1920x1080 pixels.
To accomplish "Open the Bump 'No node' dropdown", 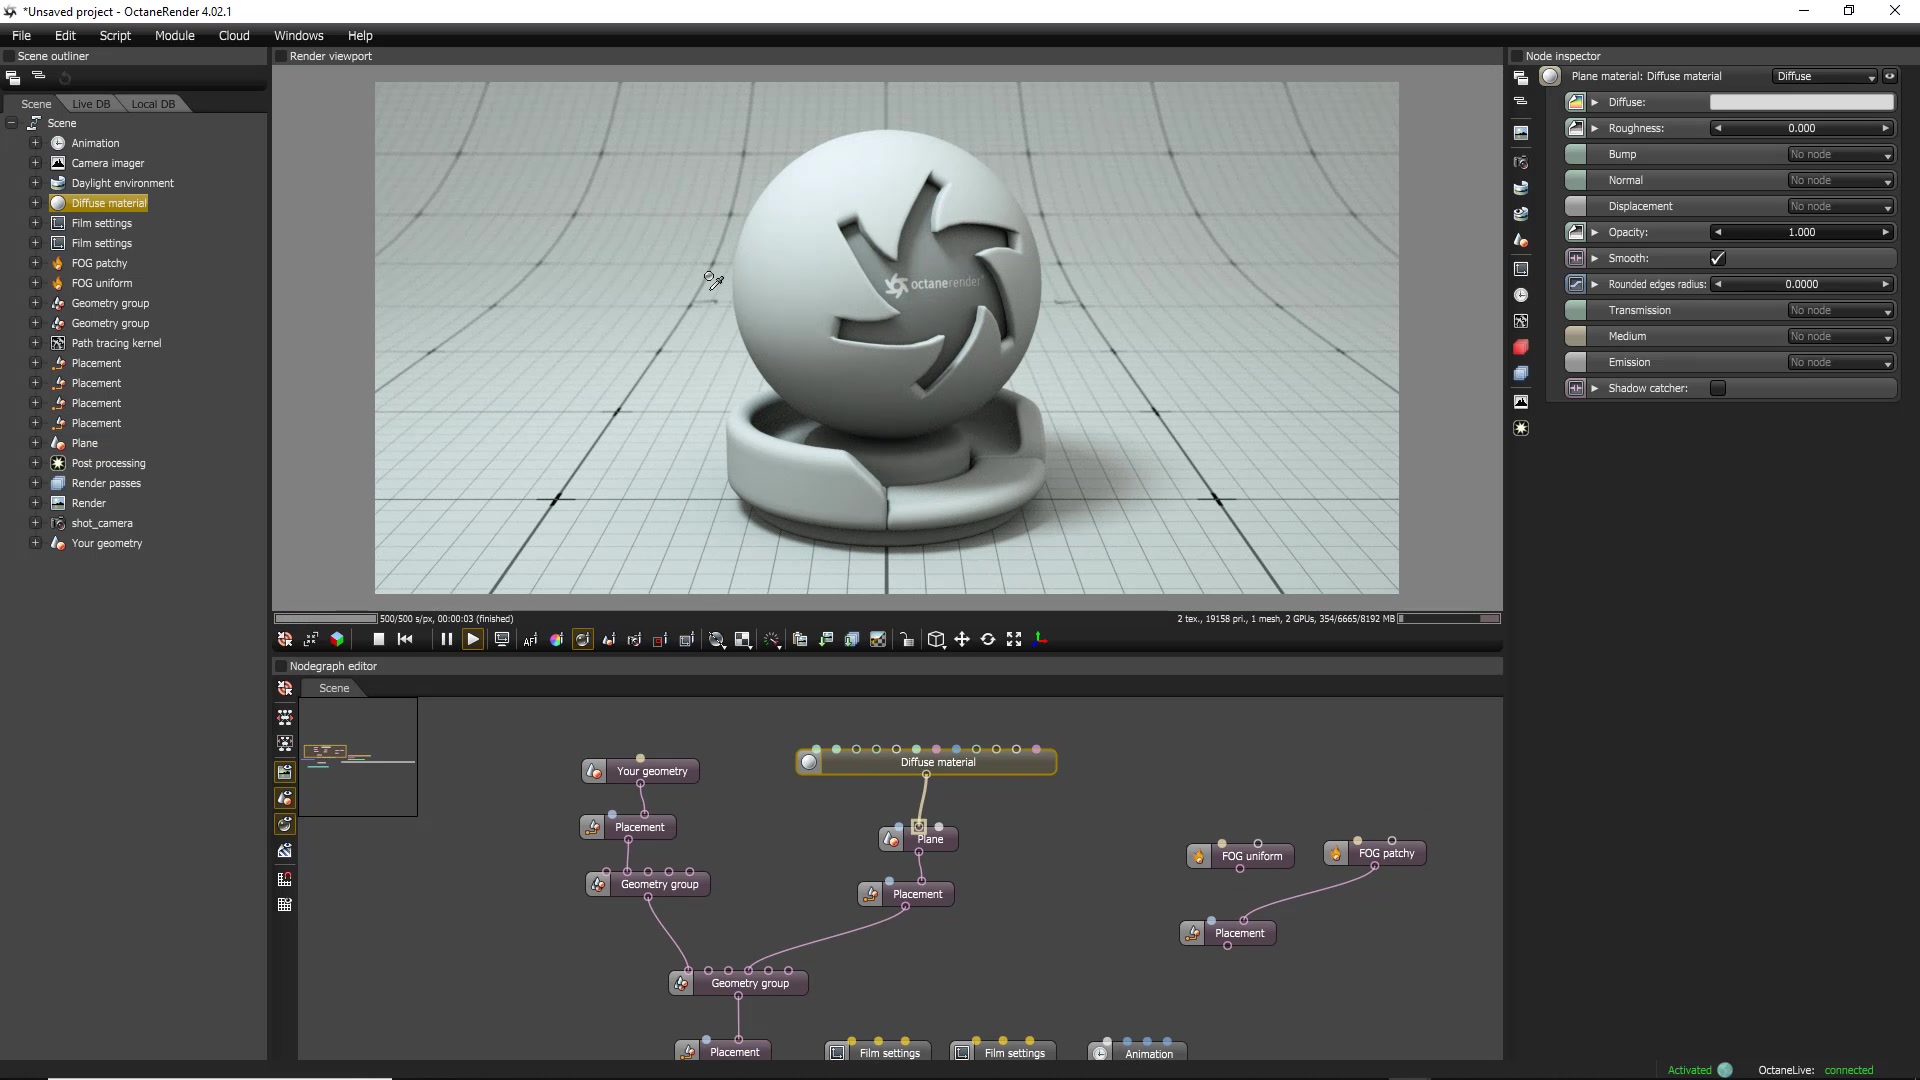I will coord(1841,154).
